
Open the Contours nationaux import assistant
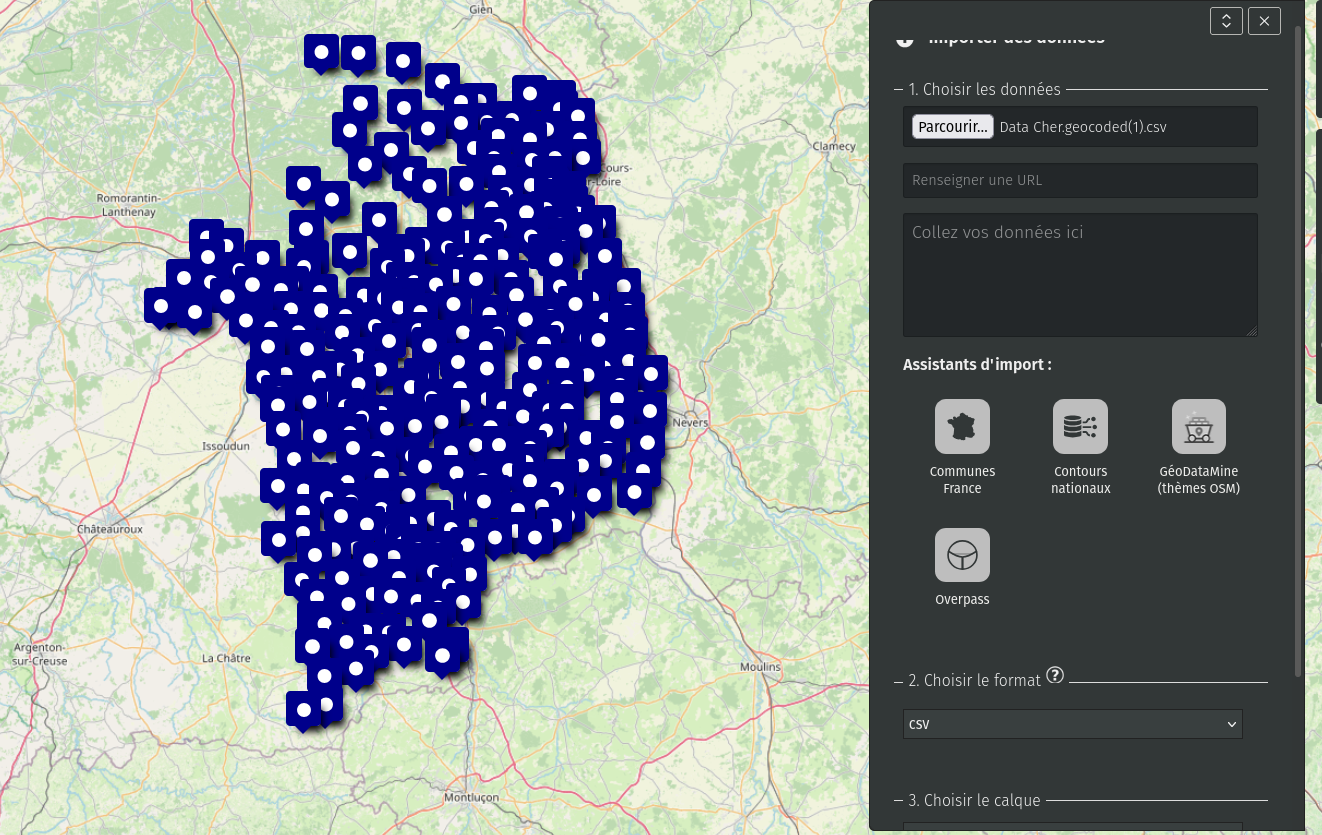1080,427
